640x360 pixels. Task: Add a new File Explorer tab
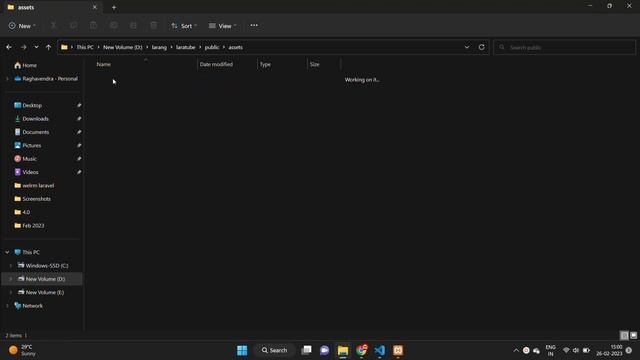click(114, 7)
